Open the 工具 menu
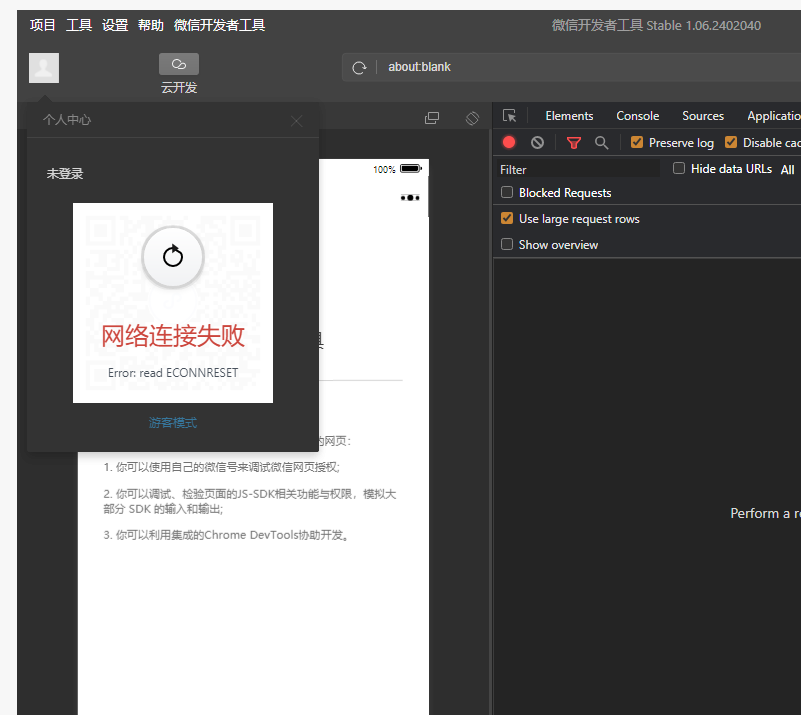 79,25
